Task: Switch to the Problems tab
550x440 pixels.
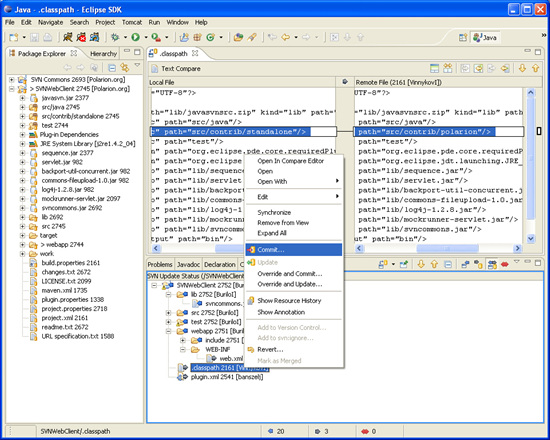Action: pyautogui.click(x=160, y=265)
